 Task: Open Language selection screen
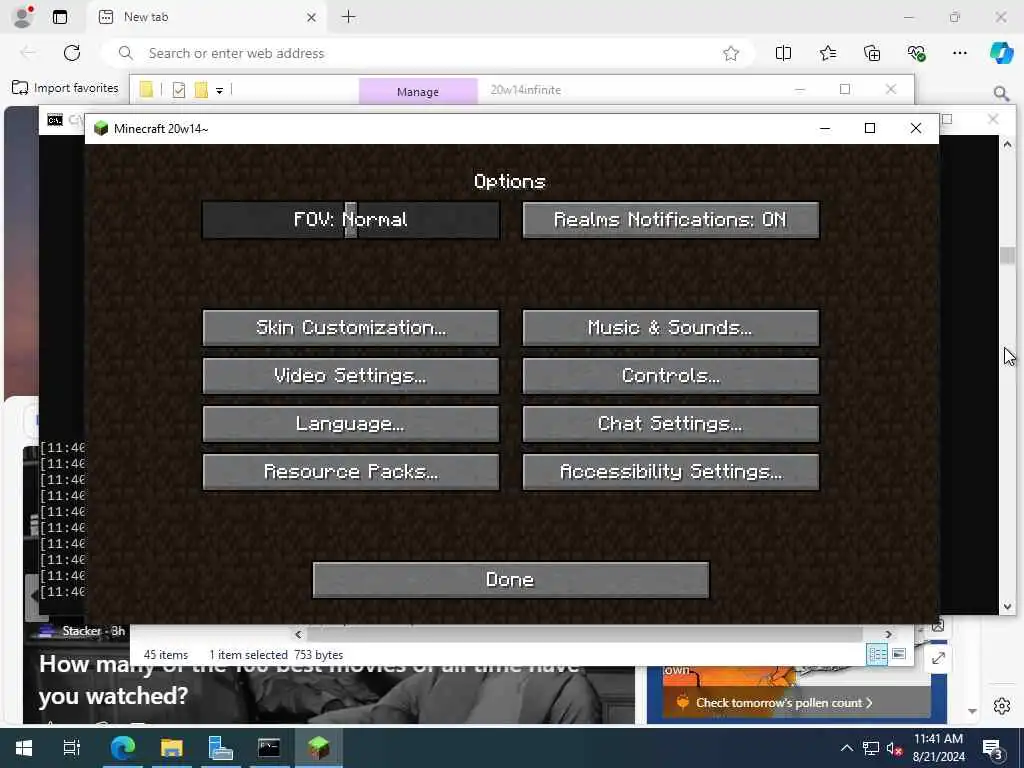[351, 424]
